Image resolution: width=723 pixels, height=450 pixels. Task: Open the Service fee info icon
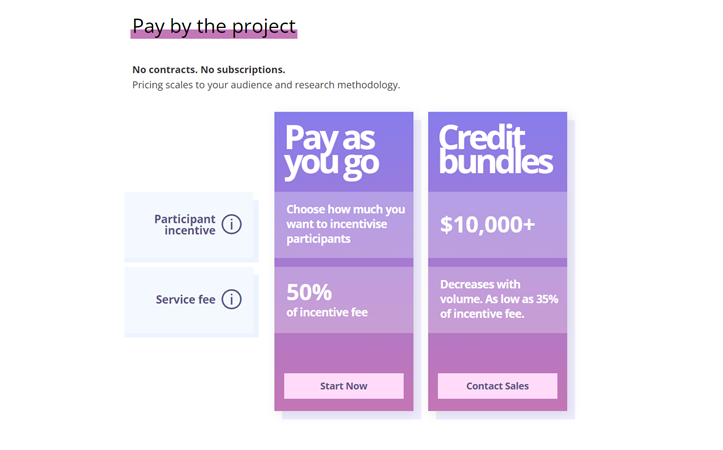(231, 299)
